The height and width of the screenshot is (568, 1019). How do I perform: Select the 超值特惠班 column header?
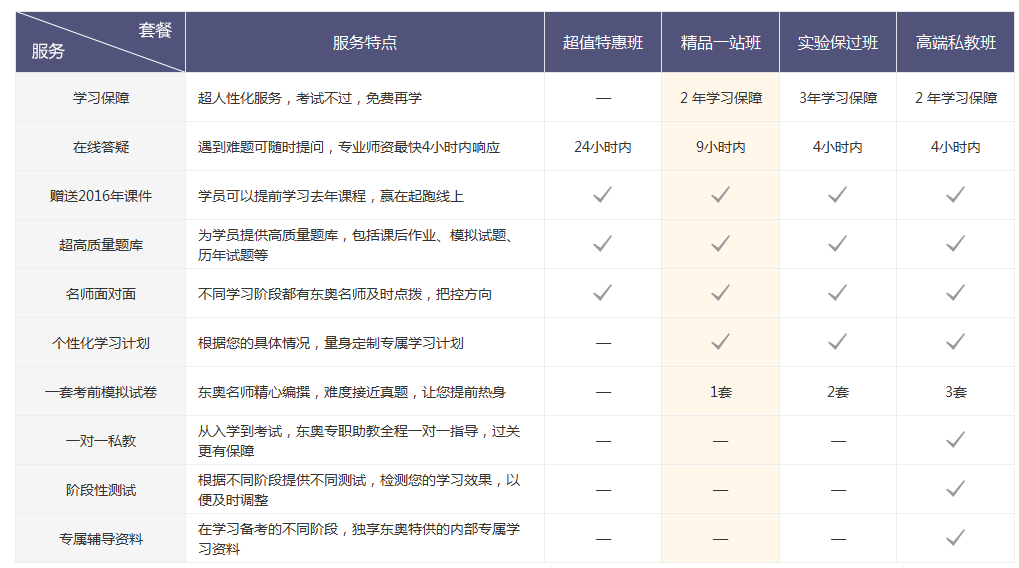[602, 43]
